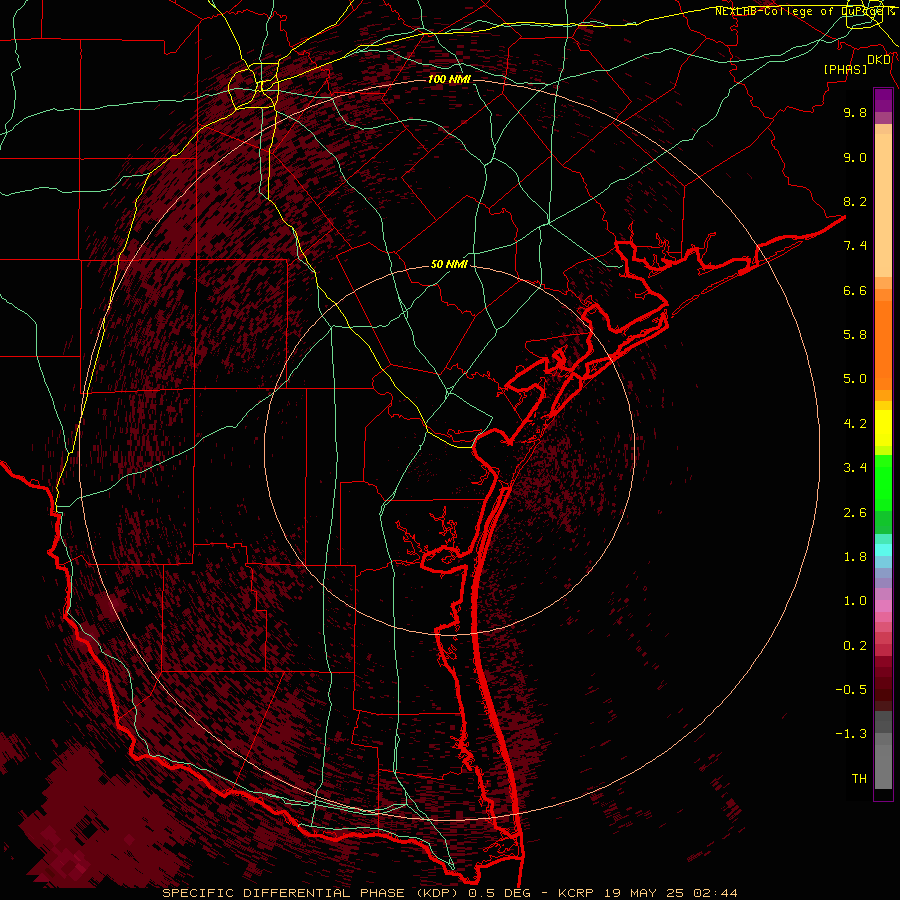Select the -0.5 scale value
This screenshot has width=900, height=900.
(x=851, y=690)
